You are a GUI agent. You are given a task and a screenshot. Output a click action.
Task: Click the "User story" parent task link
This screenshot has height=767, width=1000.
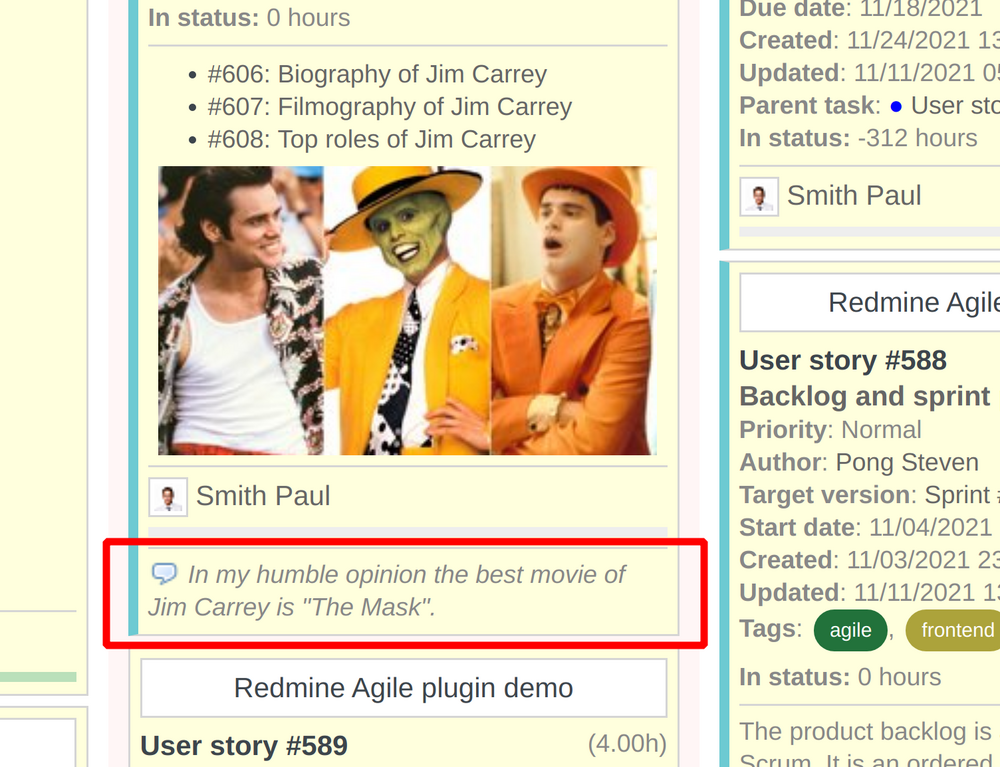coord(955,105)
